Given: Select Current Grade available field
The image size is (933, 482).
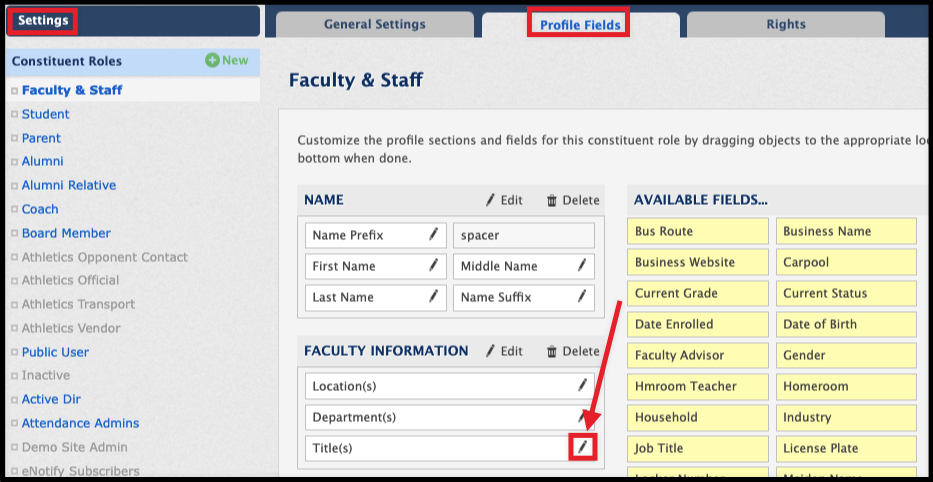Looking at the screenshot, I should pos(697,293).
